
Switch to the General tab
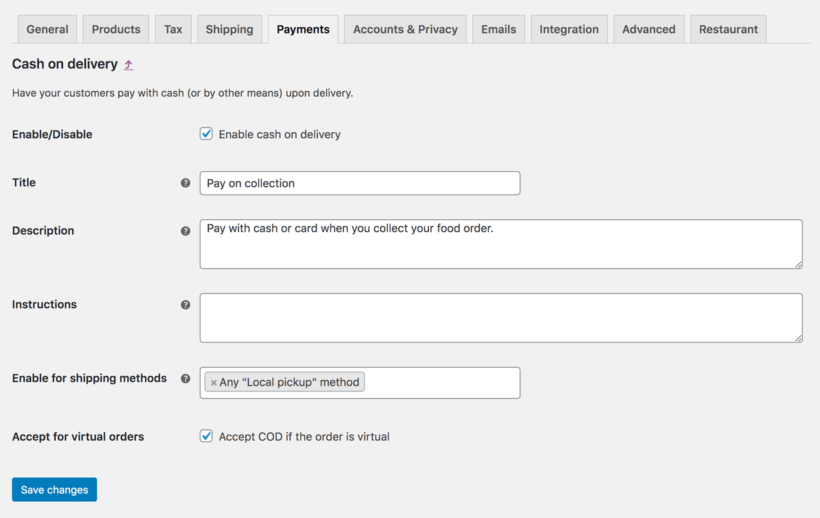[x=48, y=29]
